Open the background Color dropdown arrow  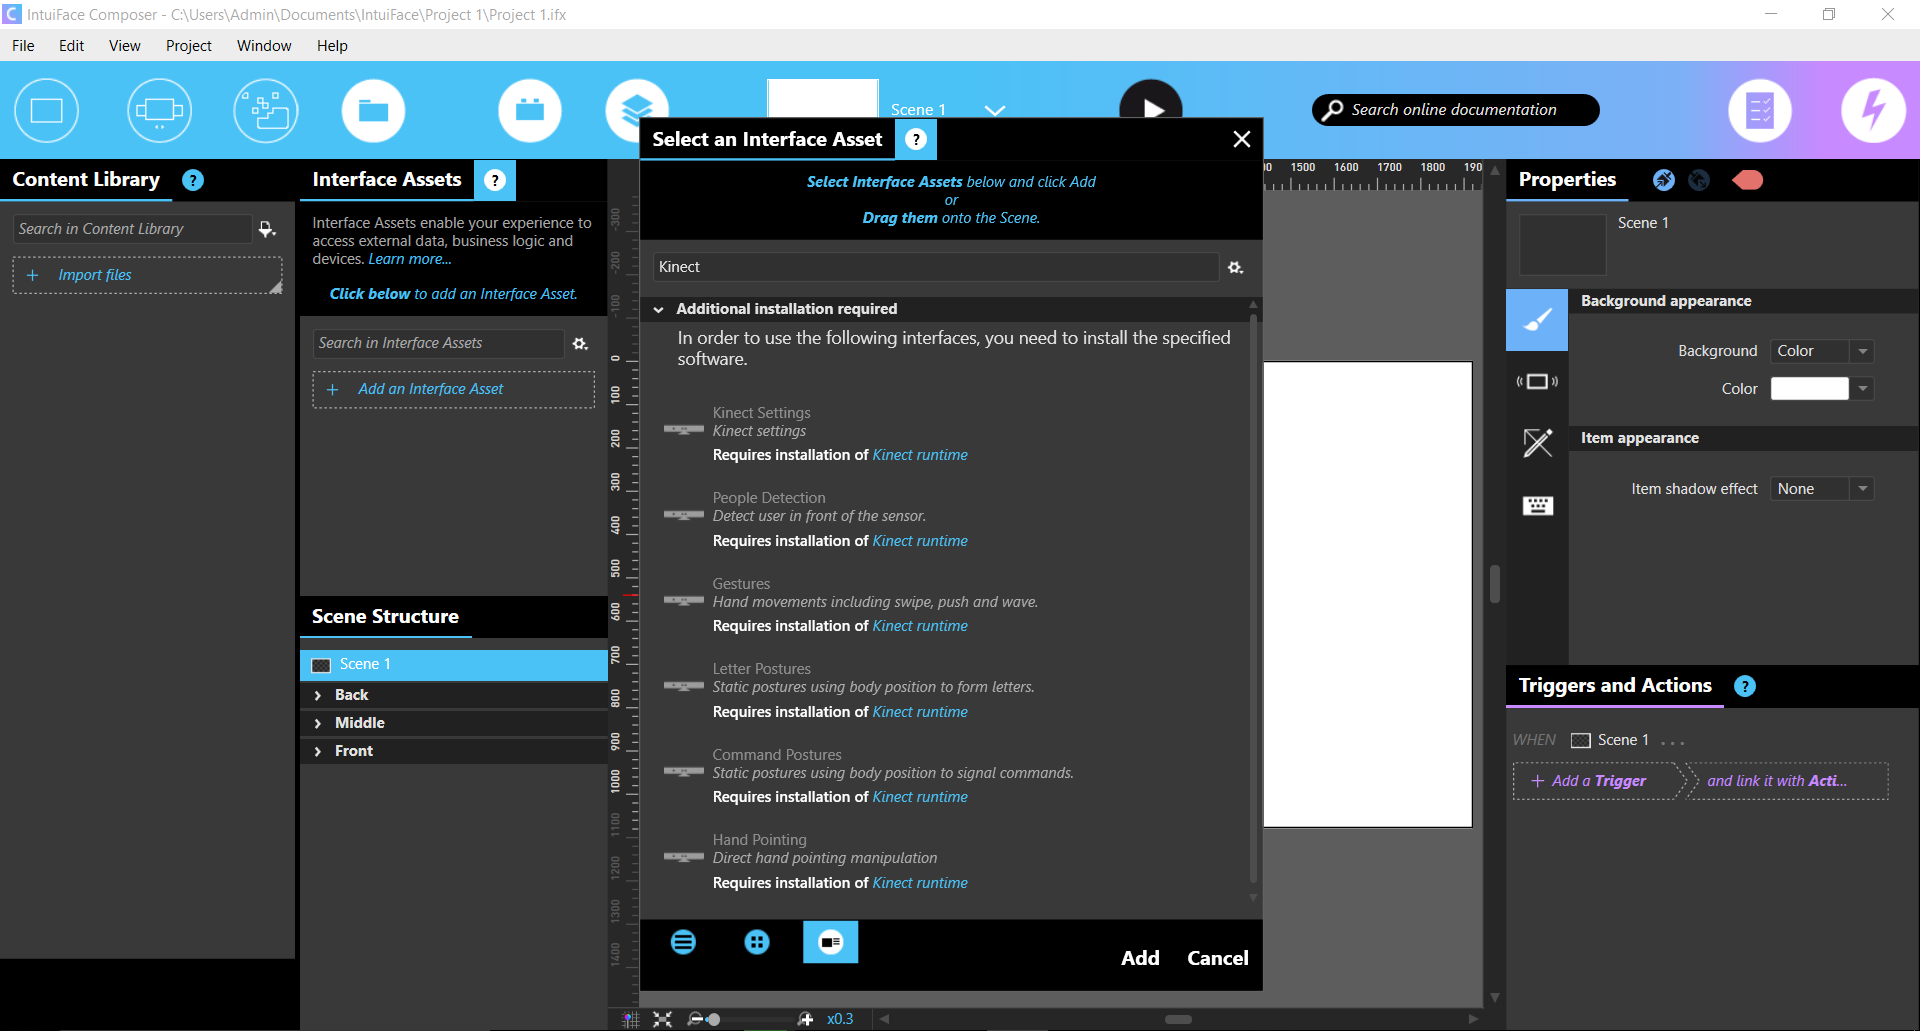point(1863,389)
